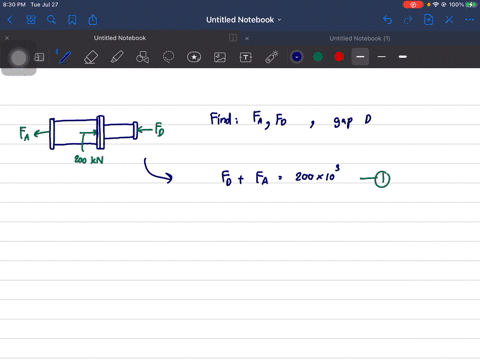This screenshot has width=480, height=360.
Task: Tap the battery indicator in status bar
Action: (471, 5)
